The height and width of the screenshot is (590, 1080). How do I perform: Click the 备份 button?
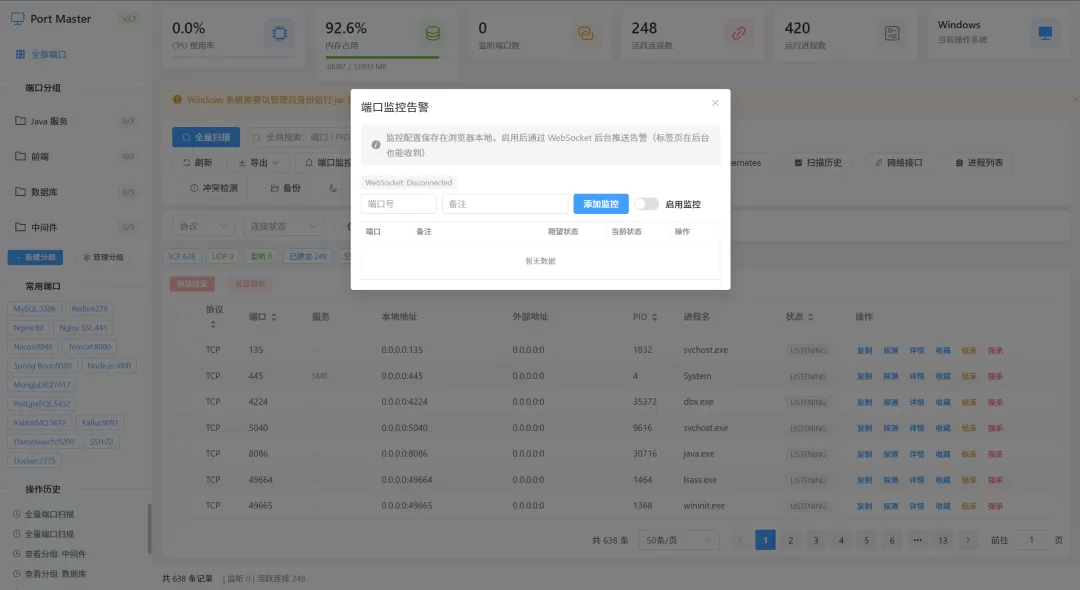286,188
